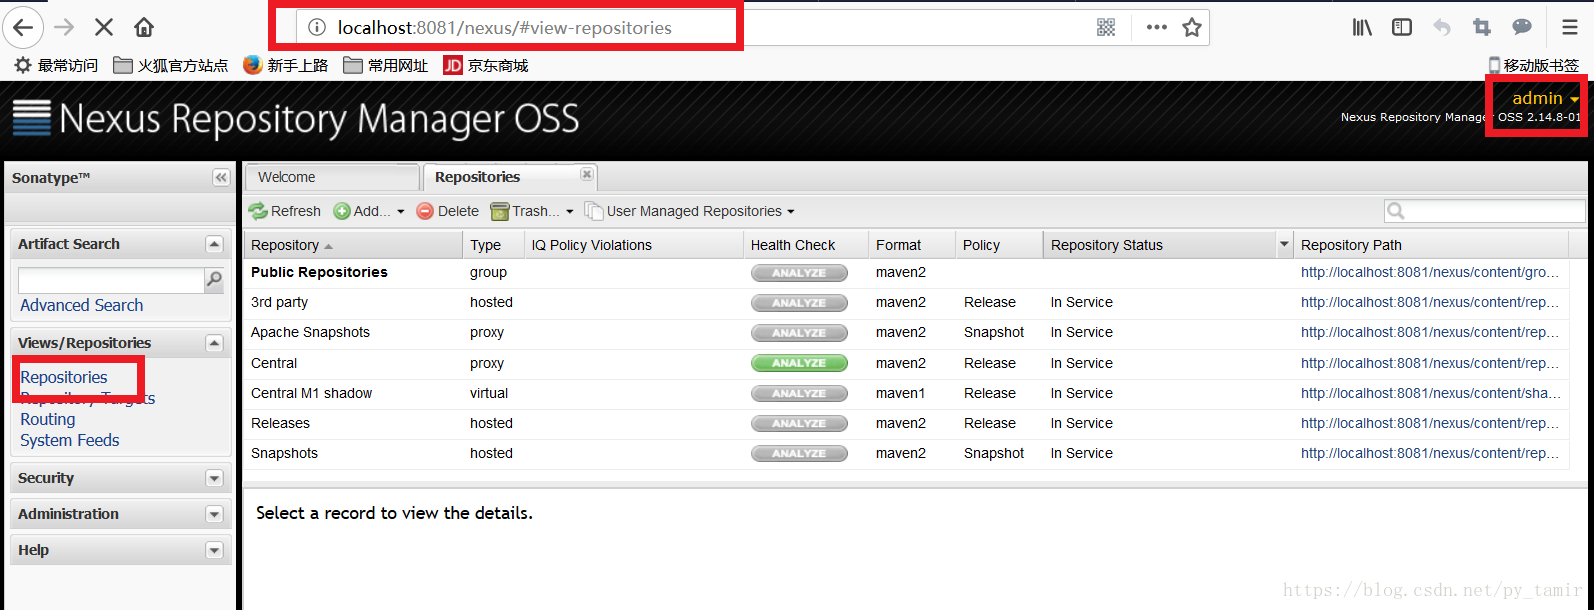This screenshot has height=610, width=1594.
Task: Collapse the Views/Repositories panel
Action: coord(214,343)
